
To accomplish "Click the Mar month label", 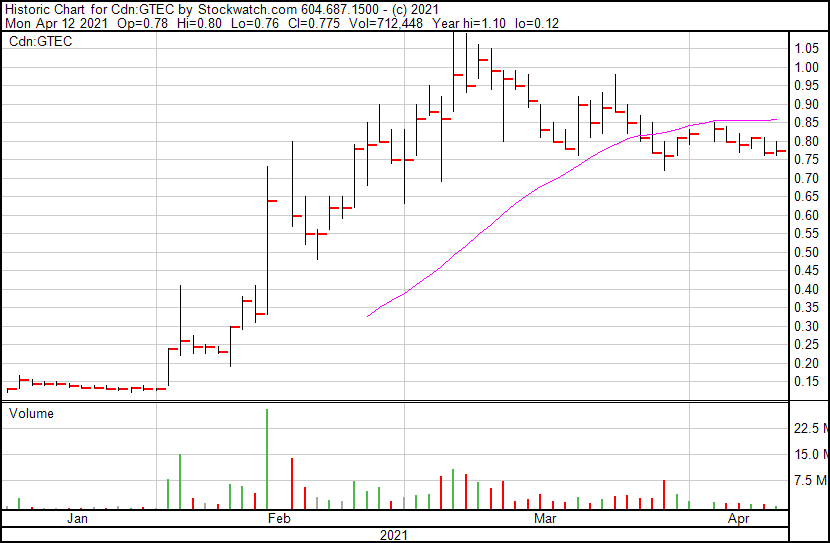I will point(545,518).
